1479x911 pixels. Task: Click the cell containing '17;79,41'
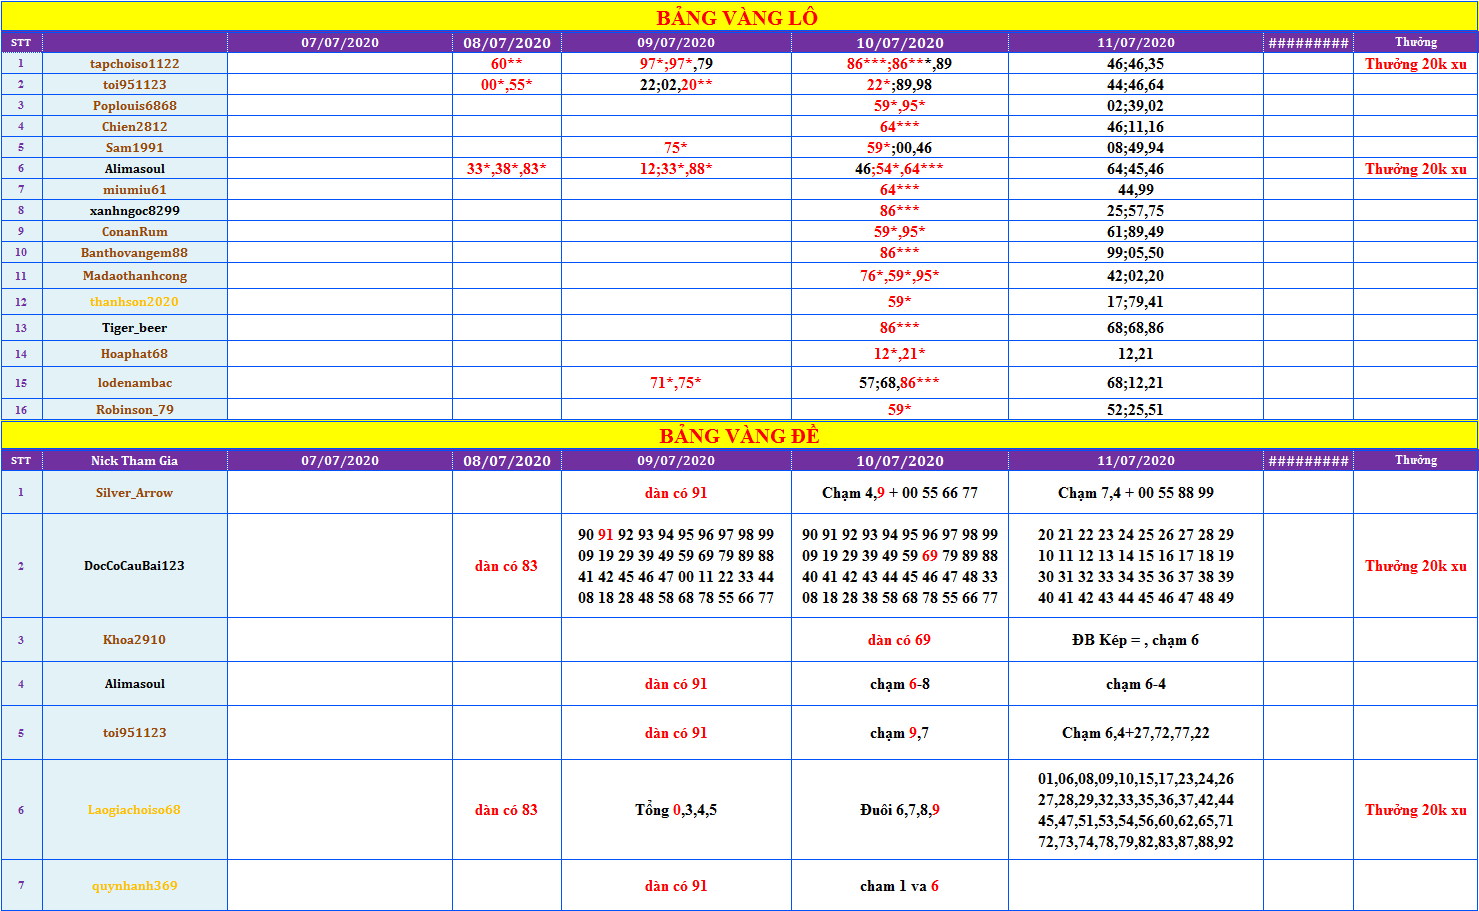coord(1136,302)
